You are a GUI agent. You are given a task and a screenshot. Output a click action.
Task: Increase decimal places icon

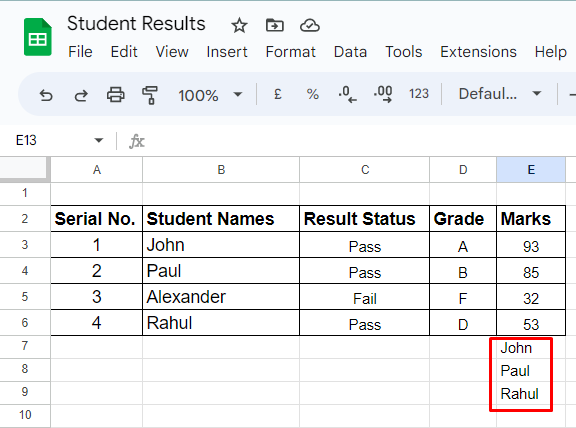383,94
